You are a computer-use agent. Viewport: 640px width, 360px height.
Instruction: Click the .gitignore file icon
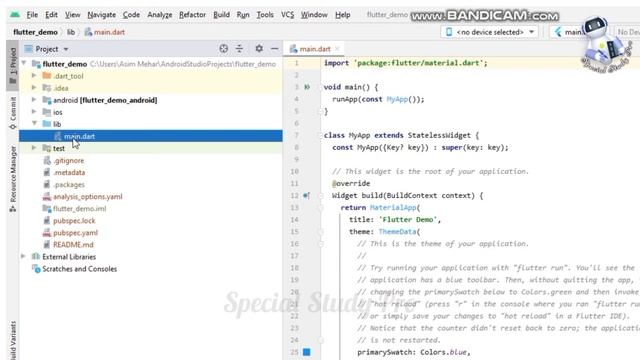47,160
